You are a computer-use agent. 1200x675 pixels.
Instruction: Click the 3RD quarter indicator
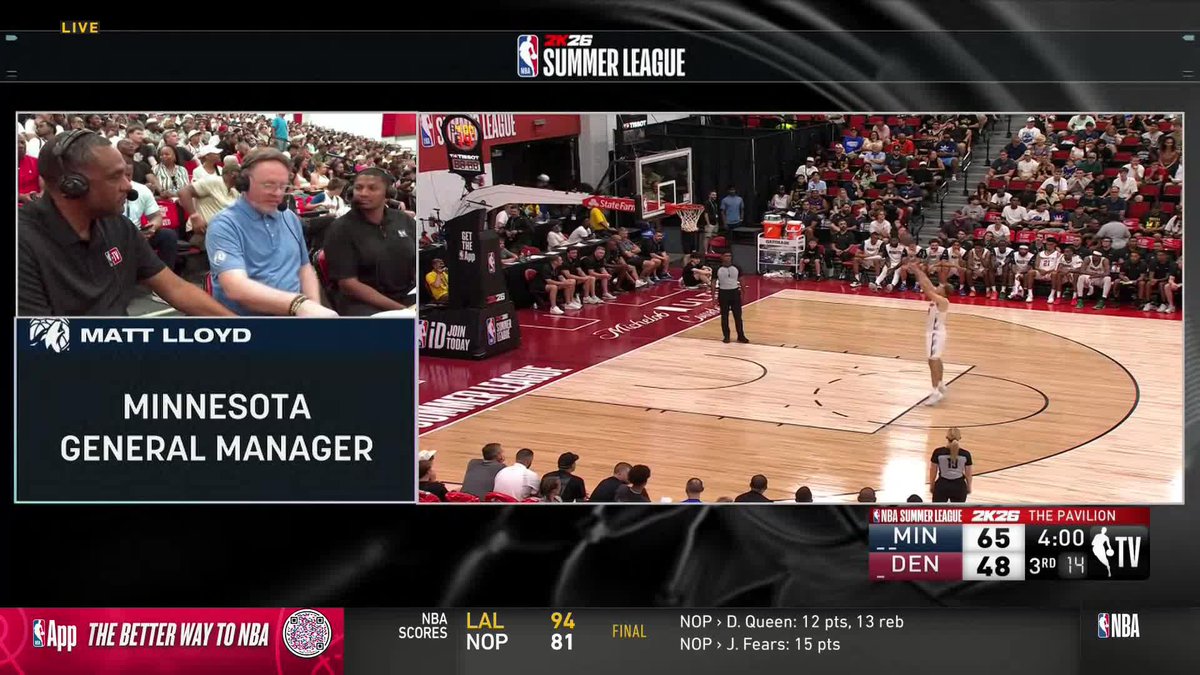(x=1042, y=564)
